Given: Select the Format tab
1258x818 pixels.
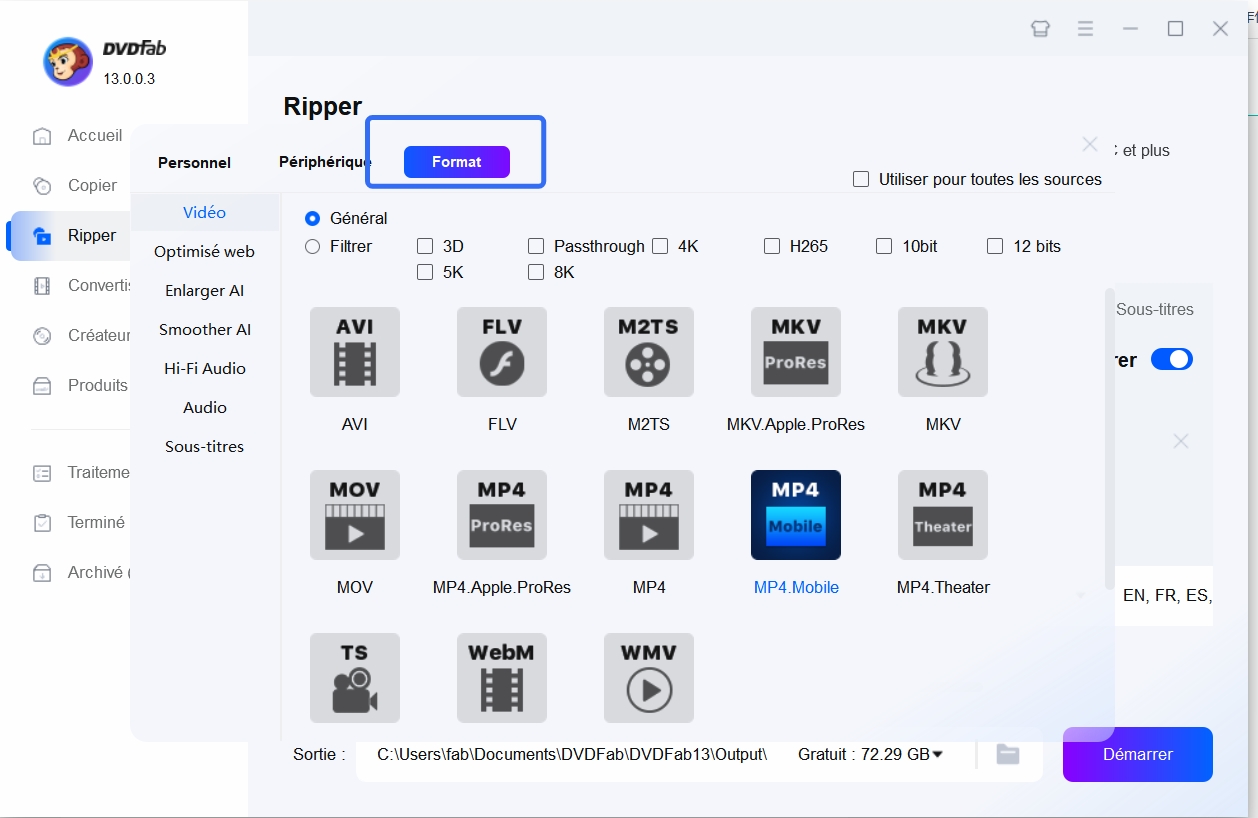Looking at the screenshot, I should pyautogui.click(x=457, y=162).
